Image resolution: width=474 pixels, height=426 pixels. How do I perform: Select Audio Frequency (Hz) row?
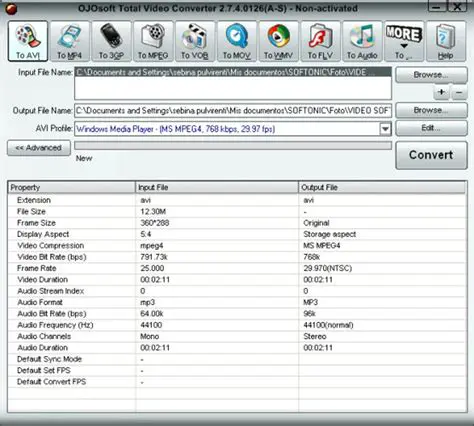(237, 325)
